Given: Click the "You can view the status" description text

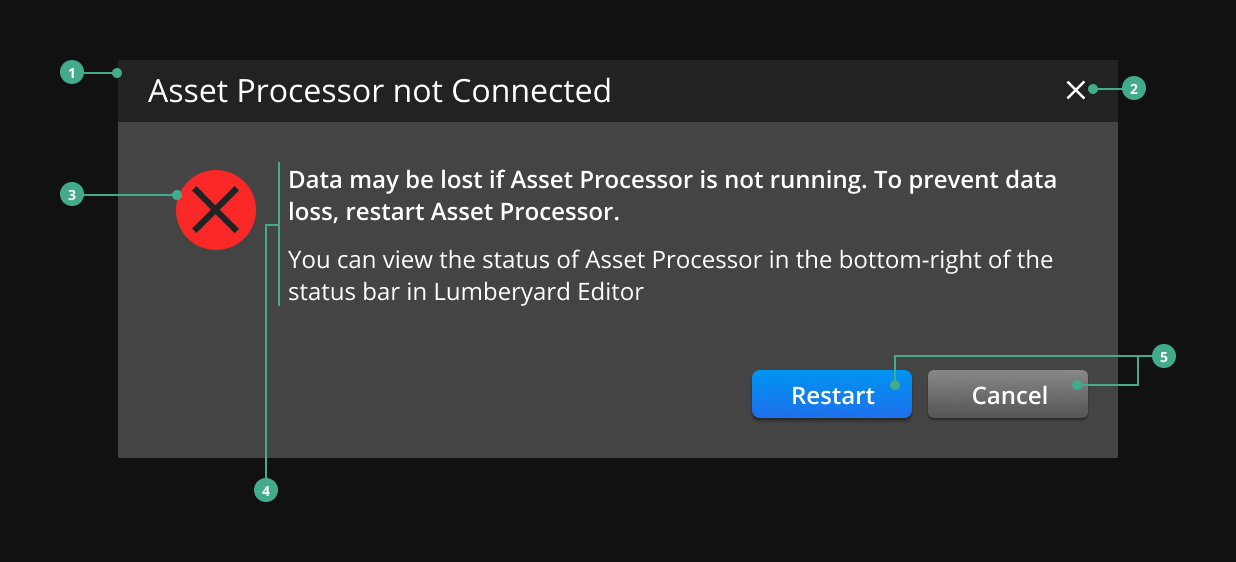Looking at the screenshot, I should (x=670, y=261).
